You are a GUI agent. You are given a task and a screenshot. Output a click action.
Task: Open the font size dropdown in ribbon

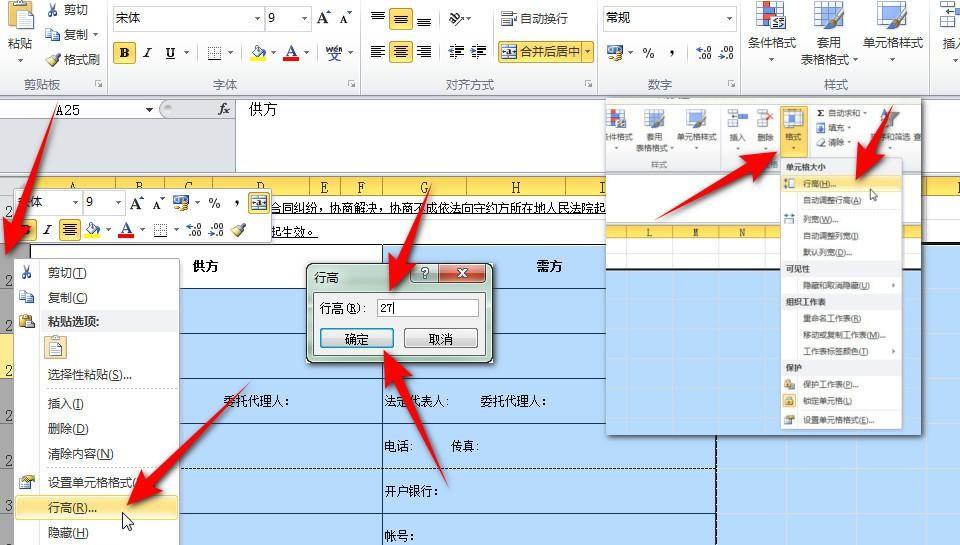tap(304, 18)
